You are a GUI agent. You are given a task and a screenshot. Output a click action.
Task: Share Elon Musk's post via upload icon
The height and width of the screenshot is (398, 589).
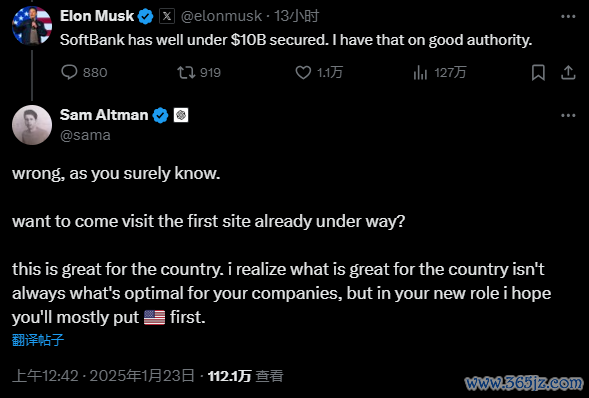pyautogui.click(x=568, y=72)
